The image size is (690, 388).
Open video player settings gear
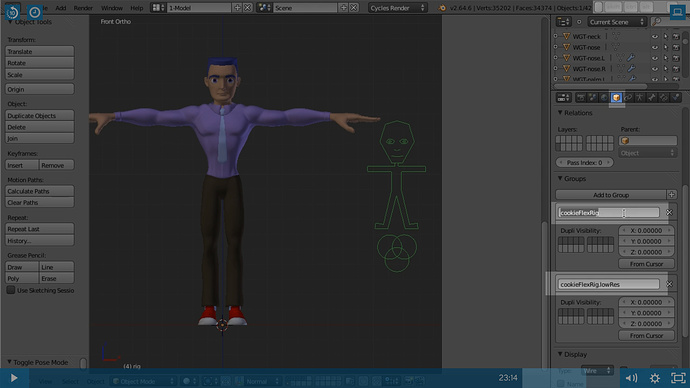click(x=655, y=378)
